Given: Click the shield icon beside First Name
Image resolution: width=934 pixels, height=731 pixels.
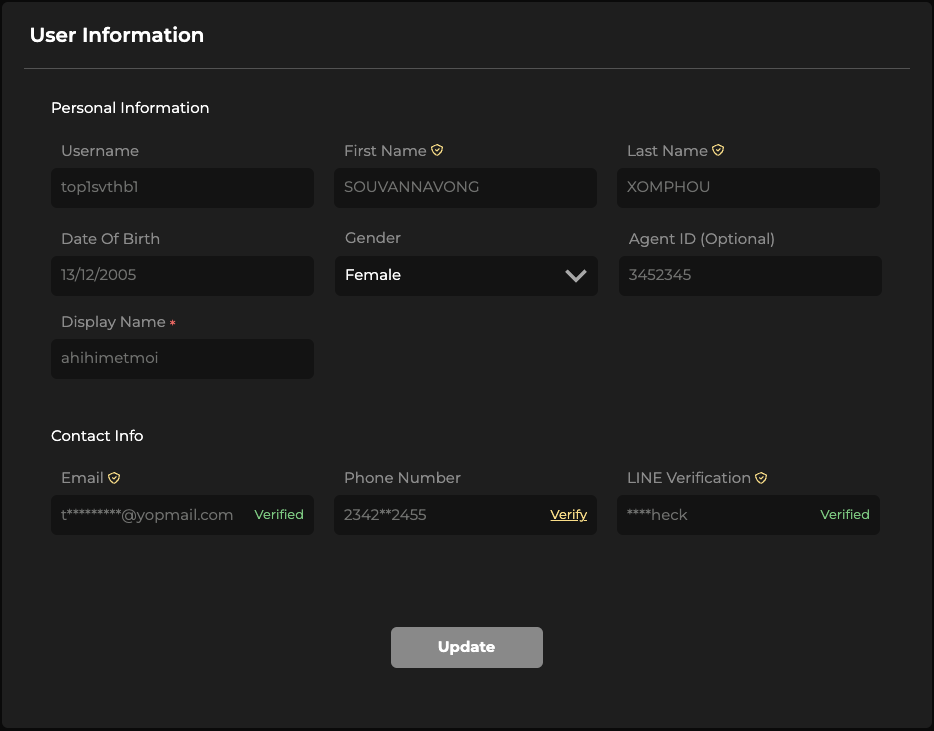Looking at the screenshot, I should click(437, 151).
